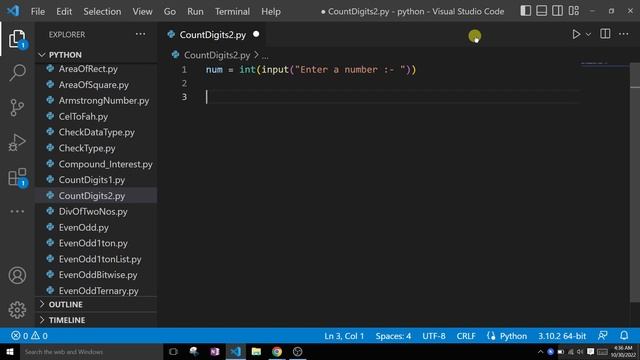Viewport: 640px width, 360px height.
Task: Open the Help menu
Action: (x=271, y=11)
